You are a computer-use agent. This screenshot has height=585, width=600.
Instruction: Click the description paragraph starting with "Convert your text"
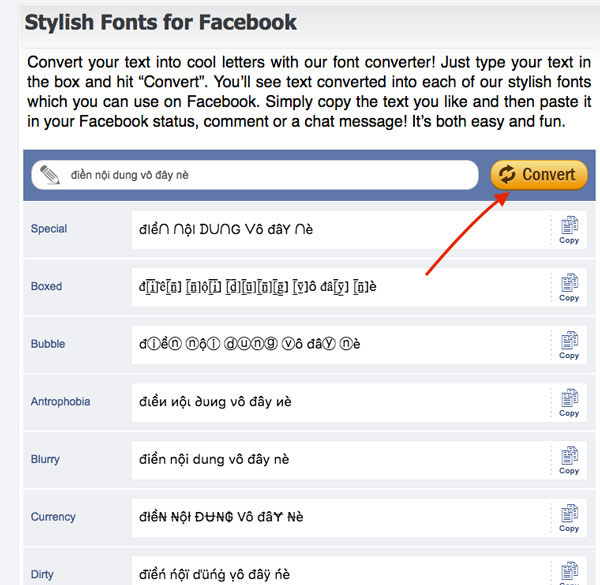pyautogui.click(x=309, y=92)
